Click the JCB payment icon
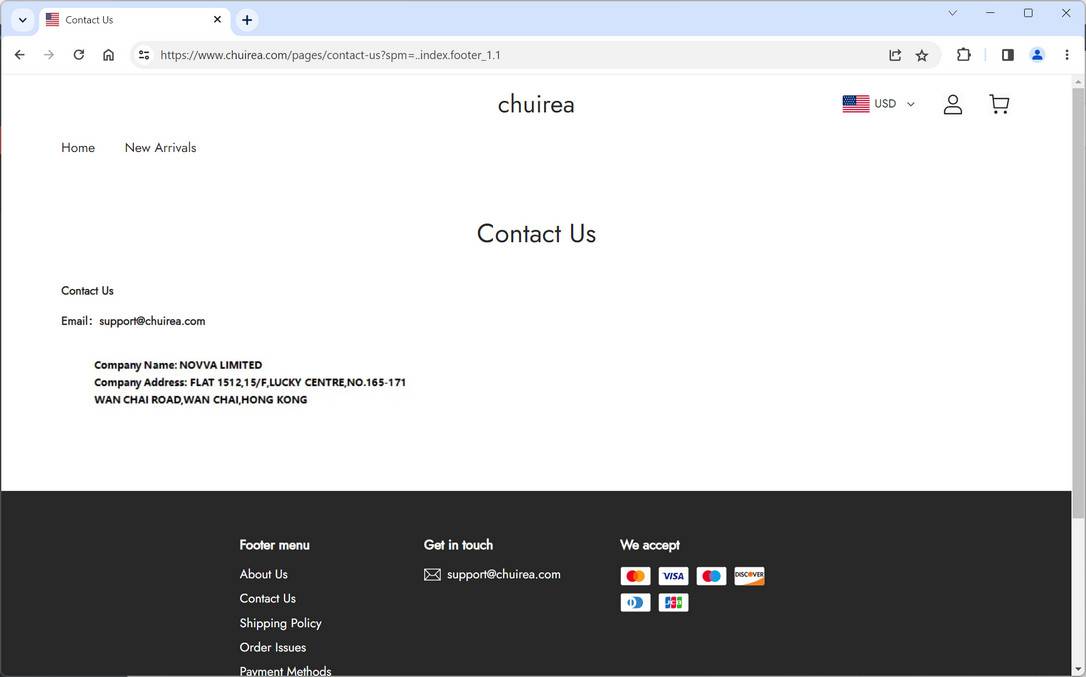The image size is (1086, 677). (673, 602)
